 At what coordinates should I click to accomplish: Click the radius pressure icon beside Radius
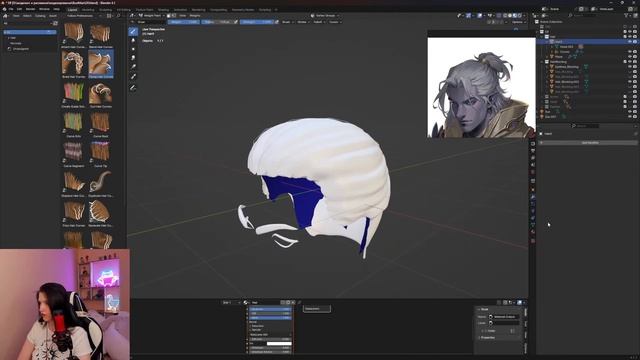point(236,22)
